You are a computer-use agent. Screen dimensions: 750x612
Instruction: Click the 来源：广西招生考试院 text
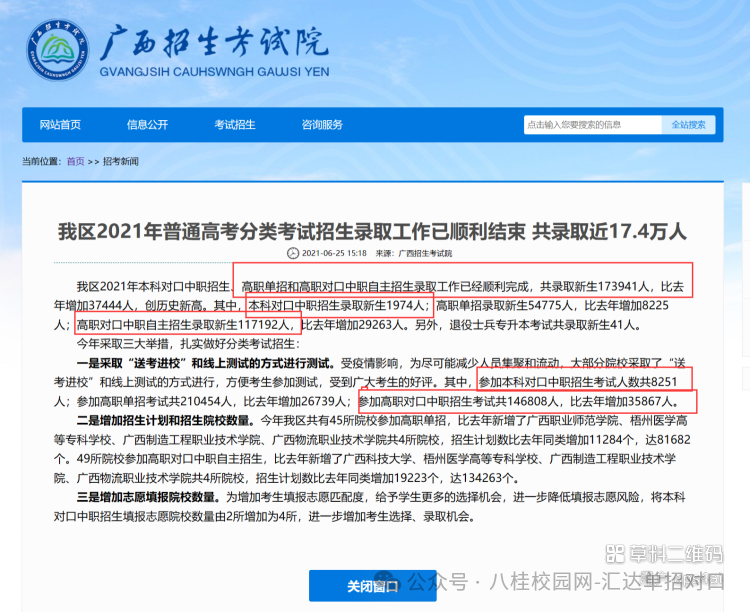pyautogui.click(x=414, y=253)
